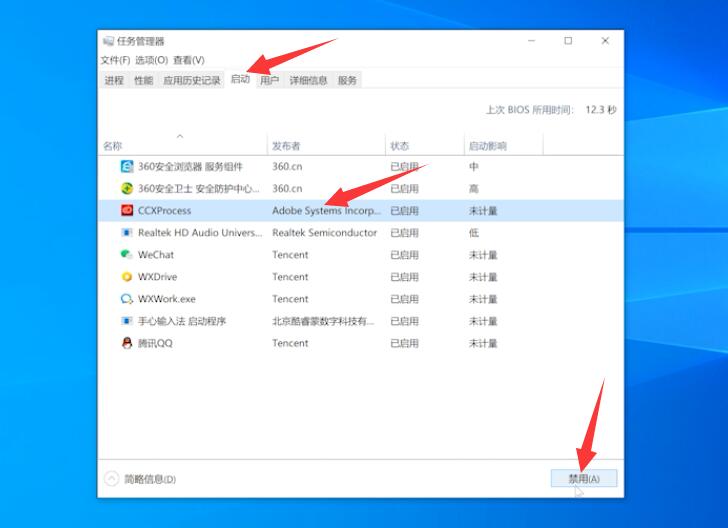Click startup impact 中 for 360安全浏览器
This screenshot has width=728, height=528.
(x=474, y=166)
